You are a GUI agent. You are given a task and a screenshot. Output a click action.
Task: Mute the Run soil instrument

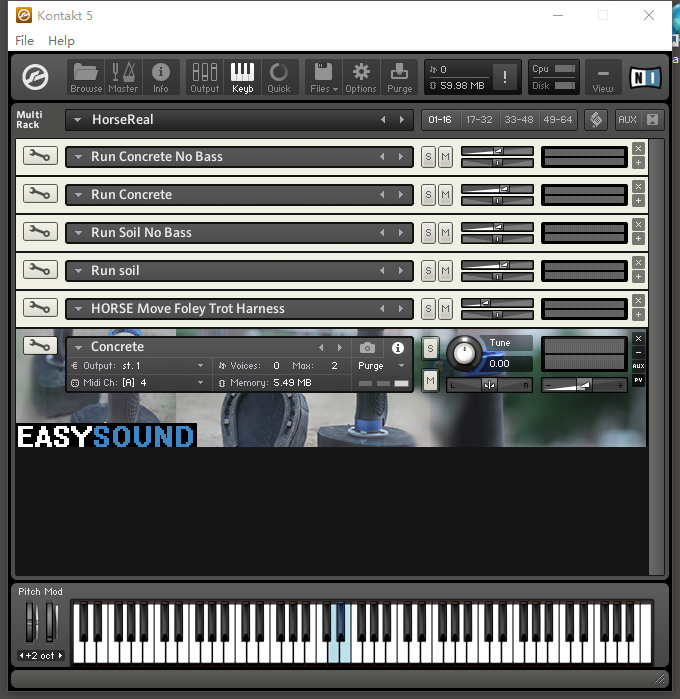[445, 271]
